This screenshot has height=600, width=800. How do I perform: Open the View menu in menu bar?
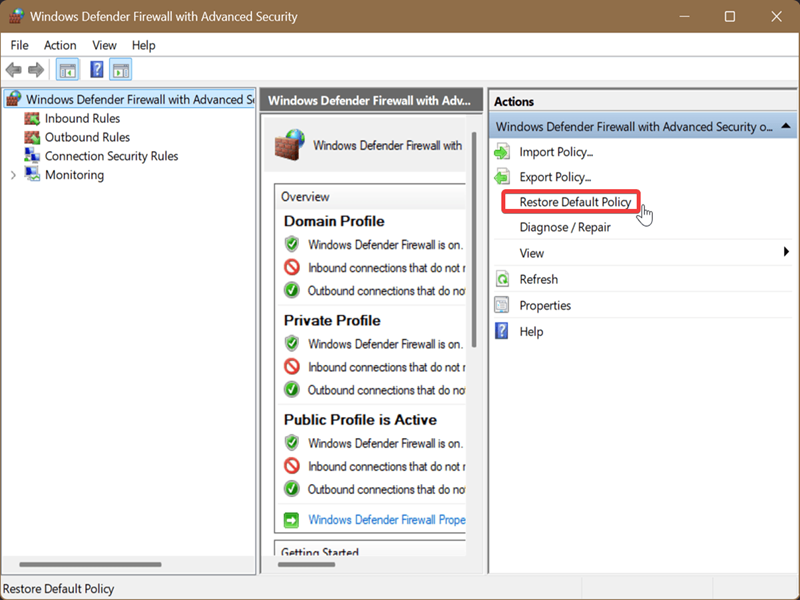(x=104, y=45)
